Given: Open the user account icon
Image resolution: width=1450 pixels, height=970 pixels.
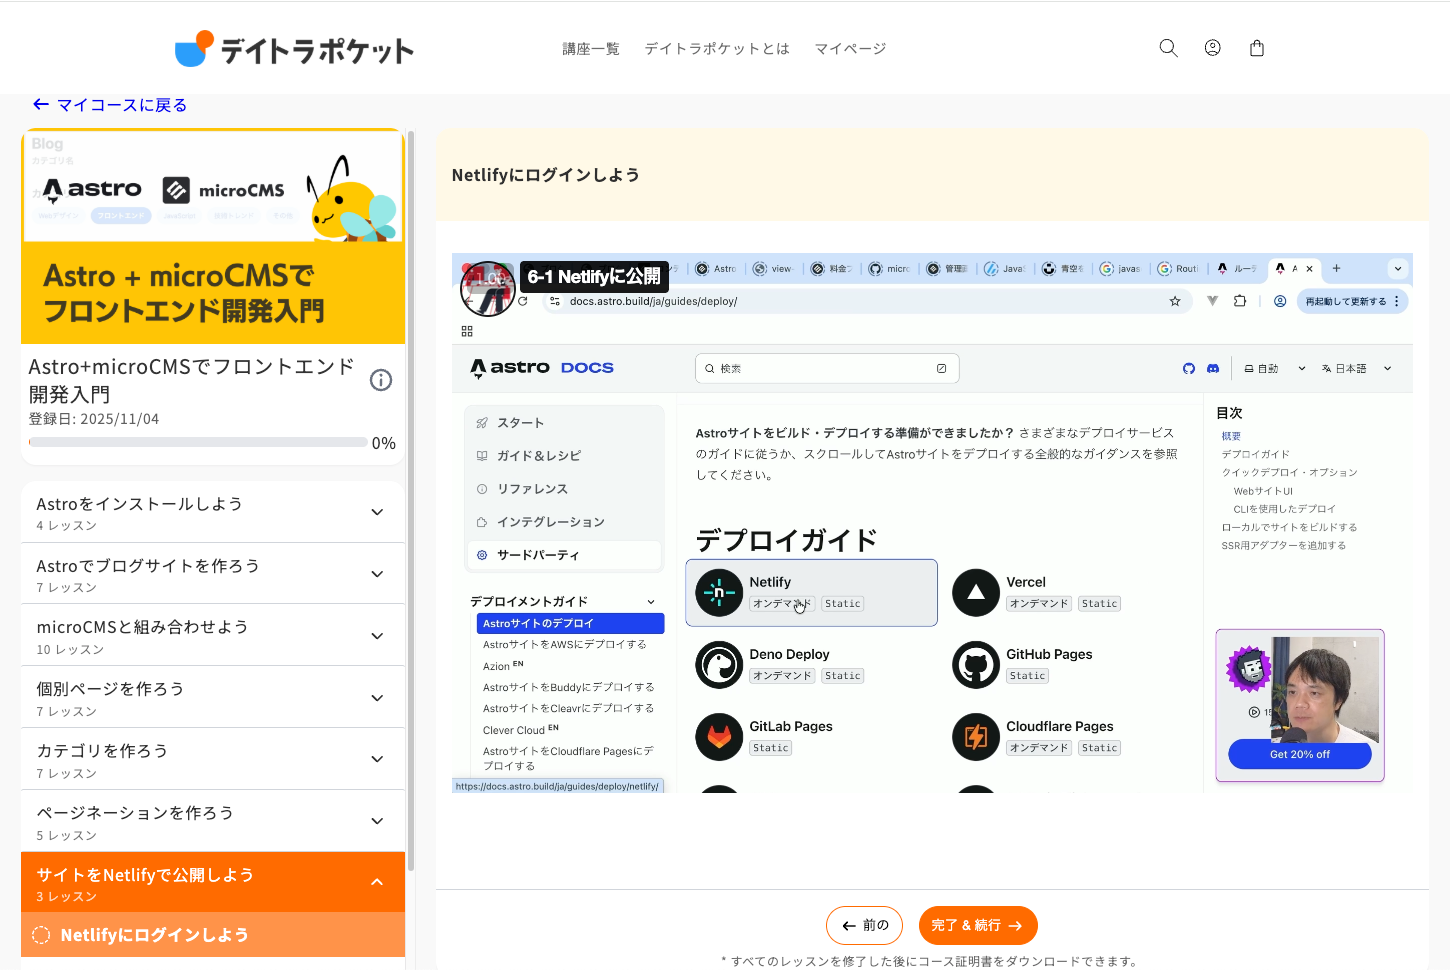Looking at the screenshot, I should point(1212,48).
